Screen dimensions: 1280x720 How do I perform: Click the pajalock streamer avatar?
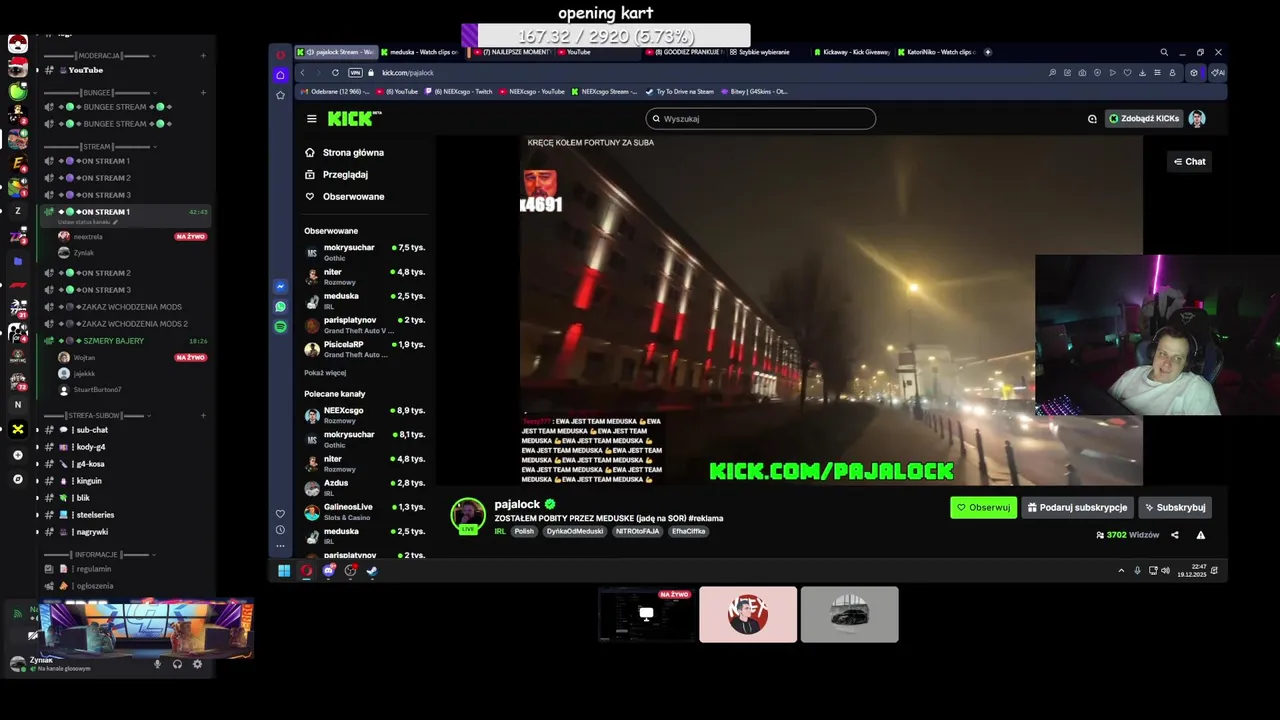pos(467,515)
